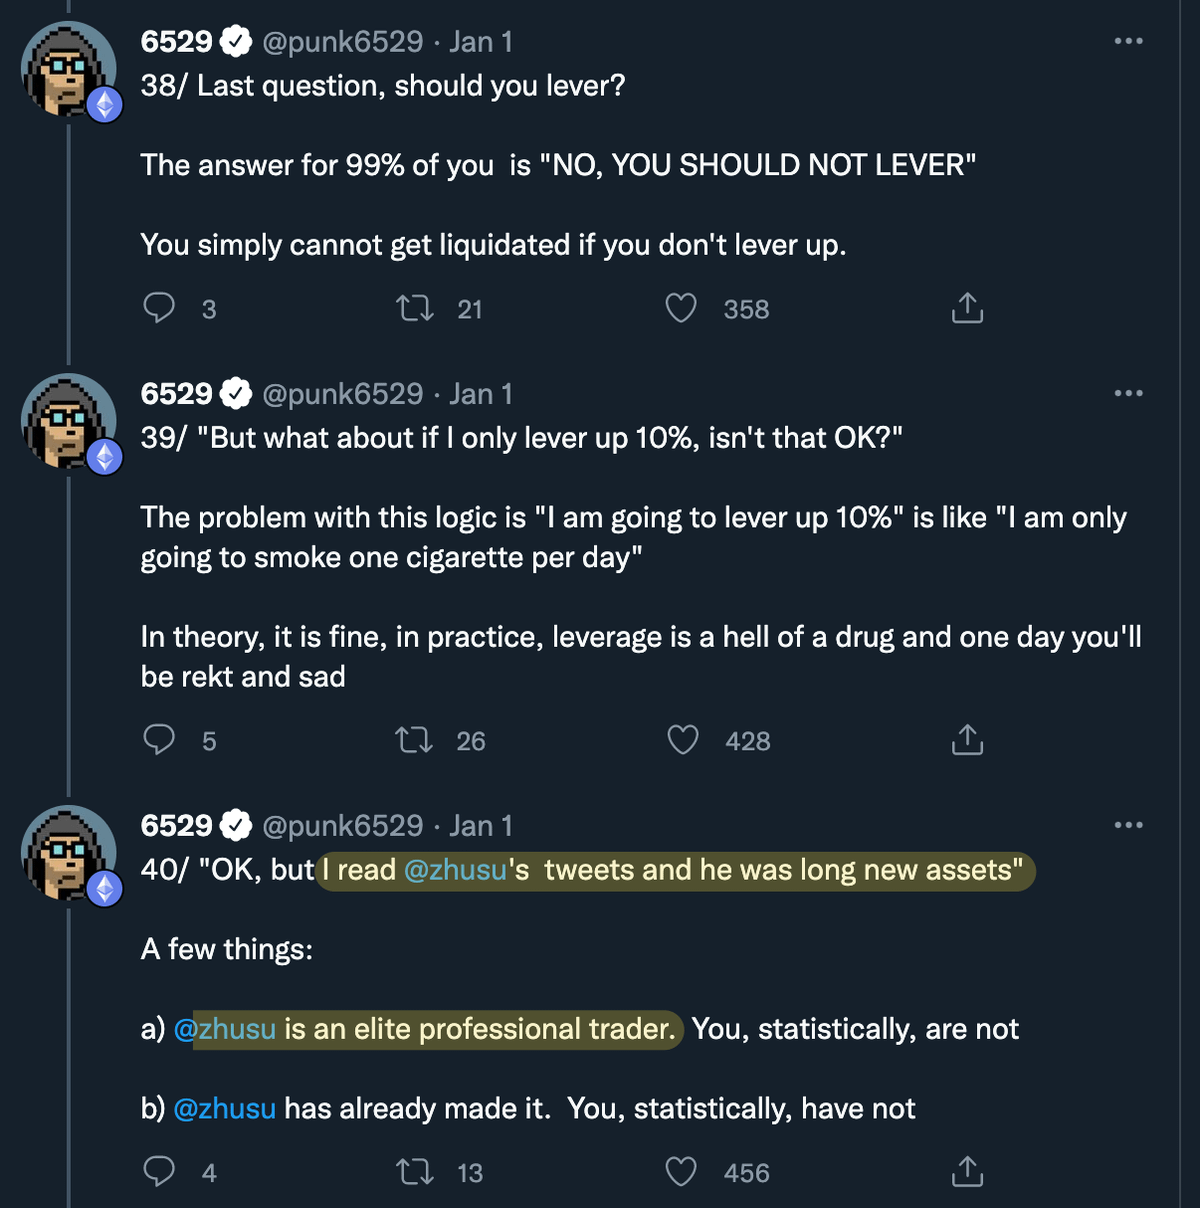Open more options for 40/ tweet
The height and width of the screenshot is (1208, 1200).
(x=1128, y=825)
